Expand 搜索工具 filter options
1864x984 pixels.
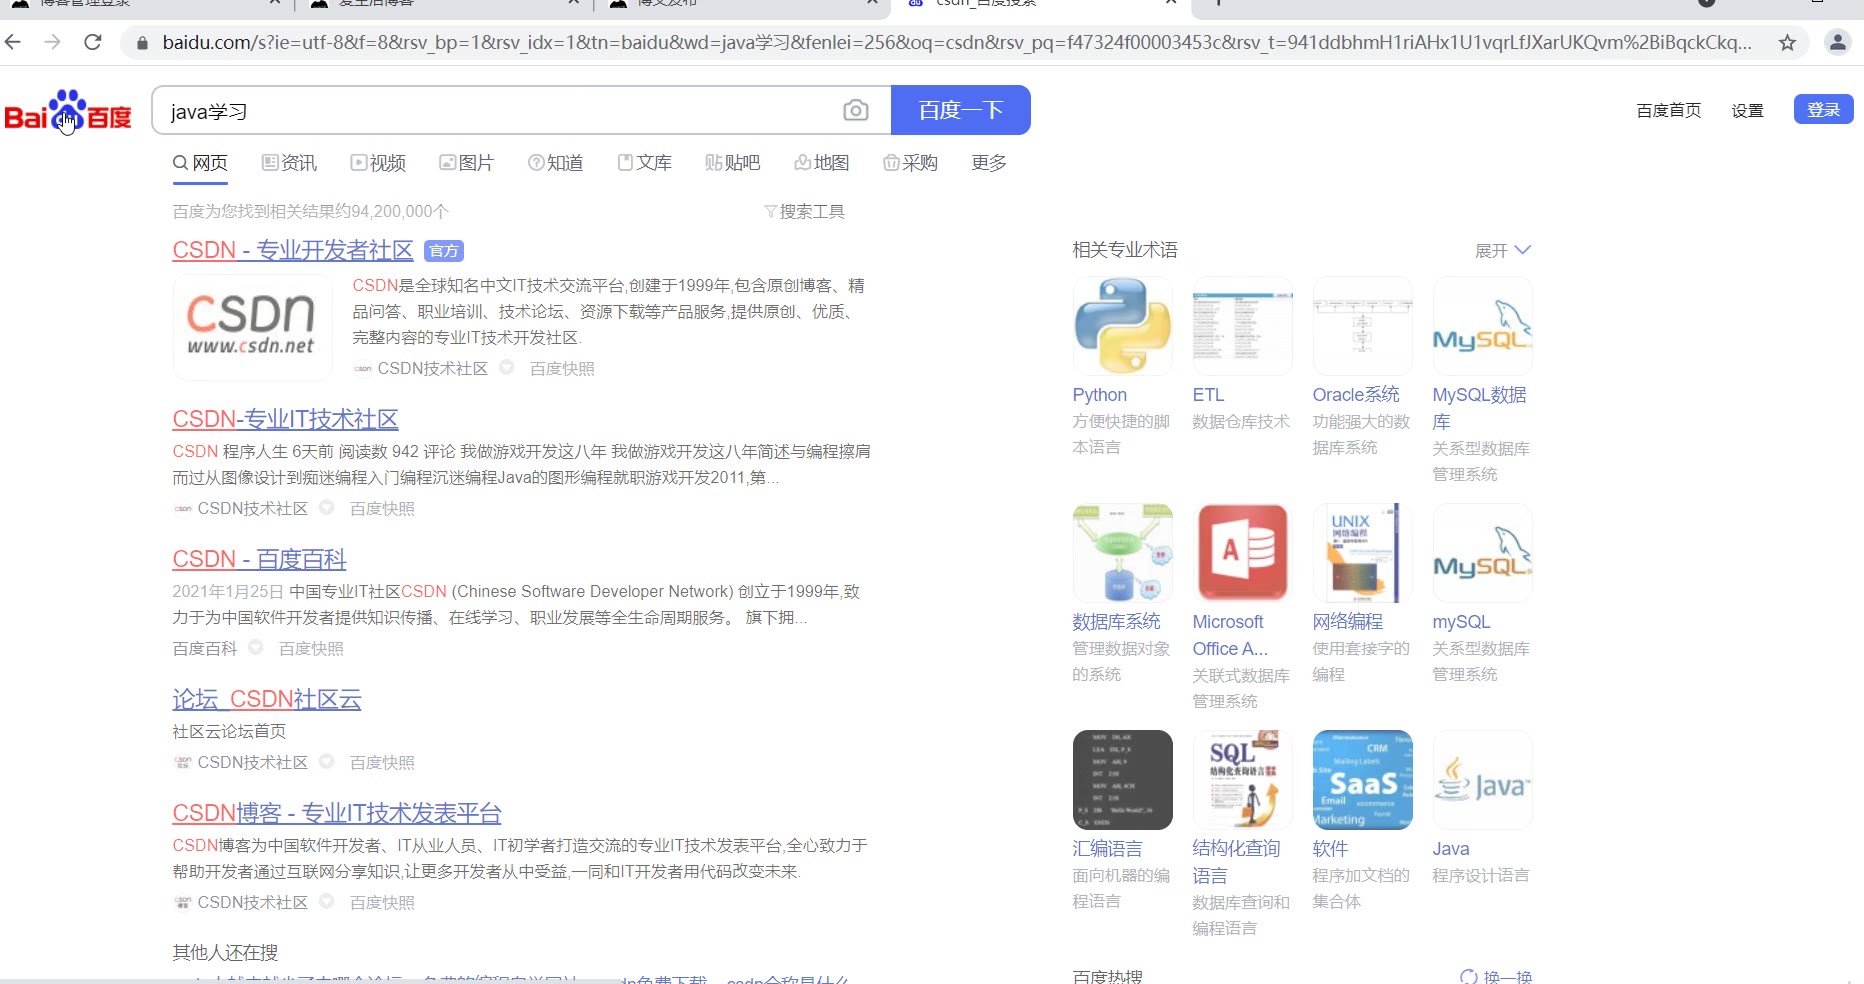click(805, 212)
